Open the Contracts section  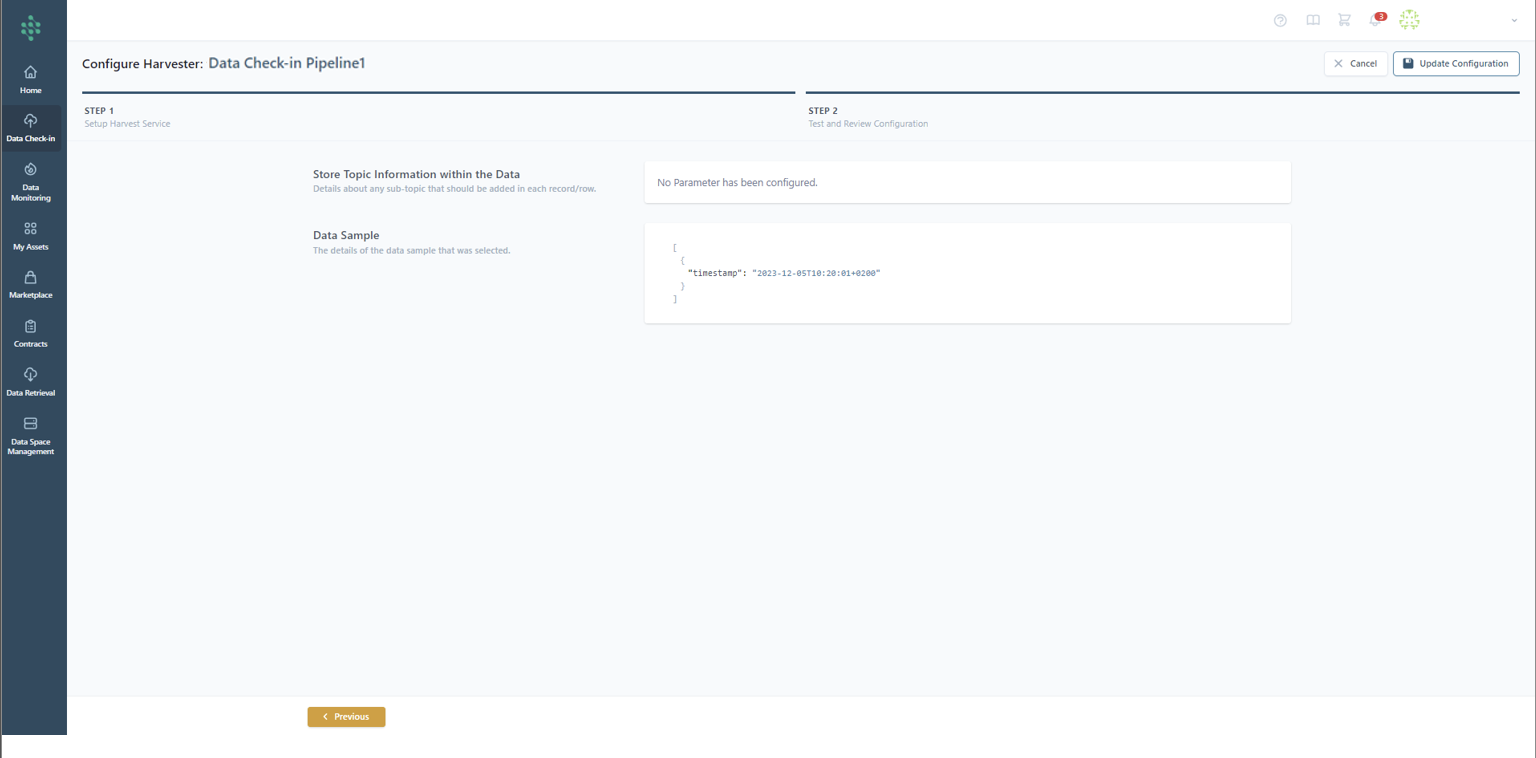tap(31, 333)
